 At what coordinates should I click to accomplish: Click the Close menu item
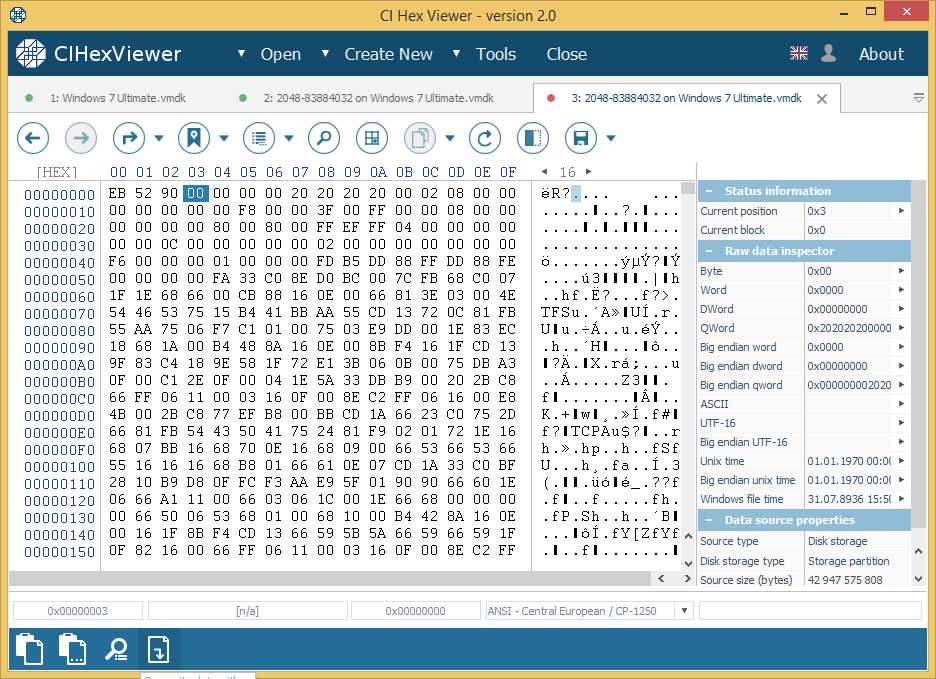tap(566, 54)
